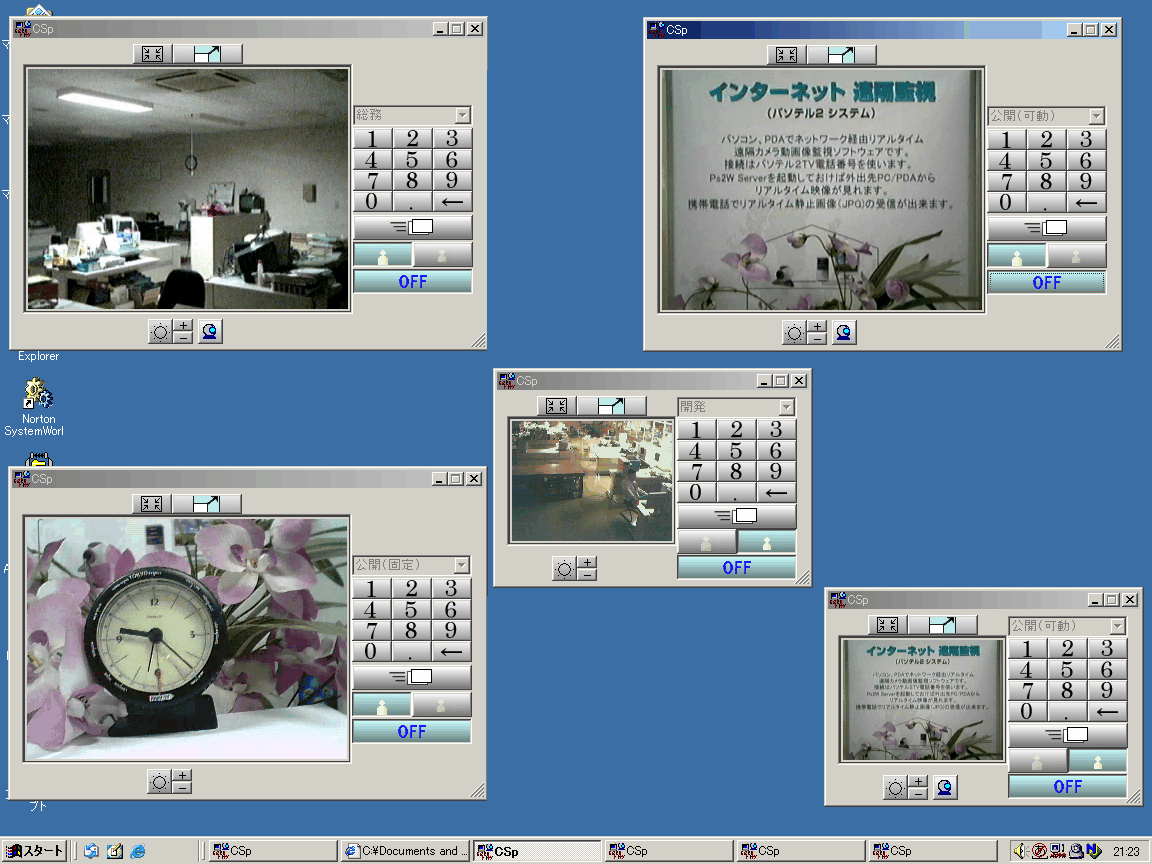
Task: Toggle the OFF switch in the 総務 window
Action: coord(412,282)
